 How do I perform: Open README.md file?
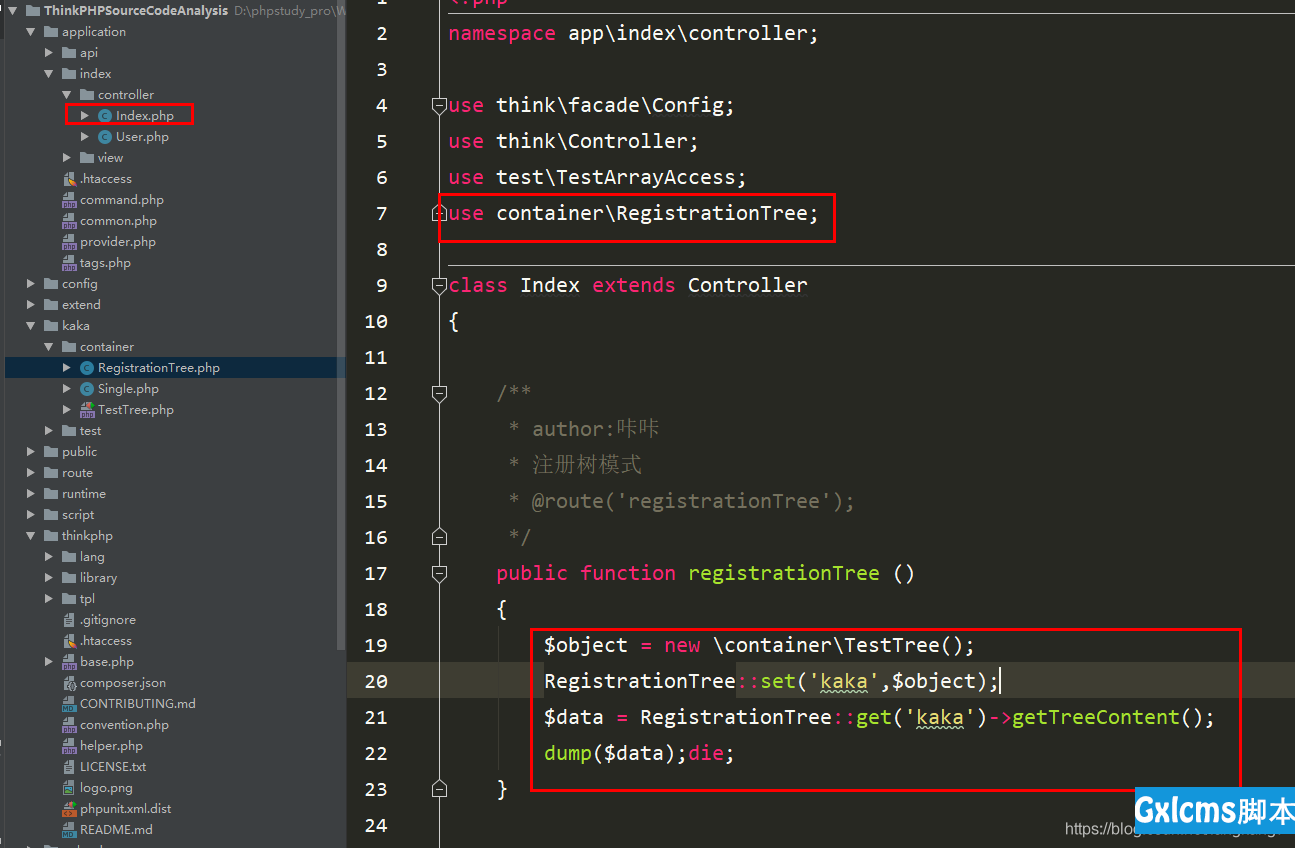coord(116,830)
